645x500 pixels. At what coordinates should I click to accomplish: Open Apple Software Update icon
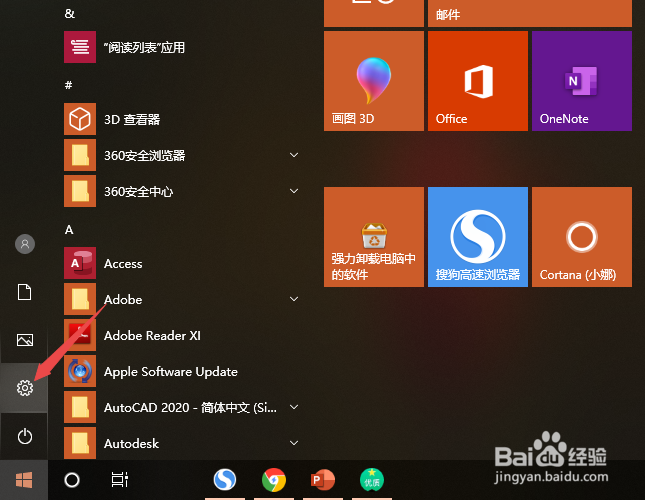tap(80, 371)
